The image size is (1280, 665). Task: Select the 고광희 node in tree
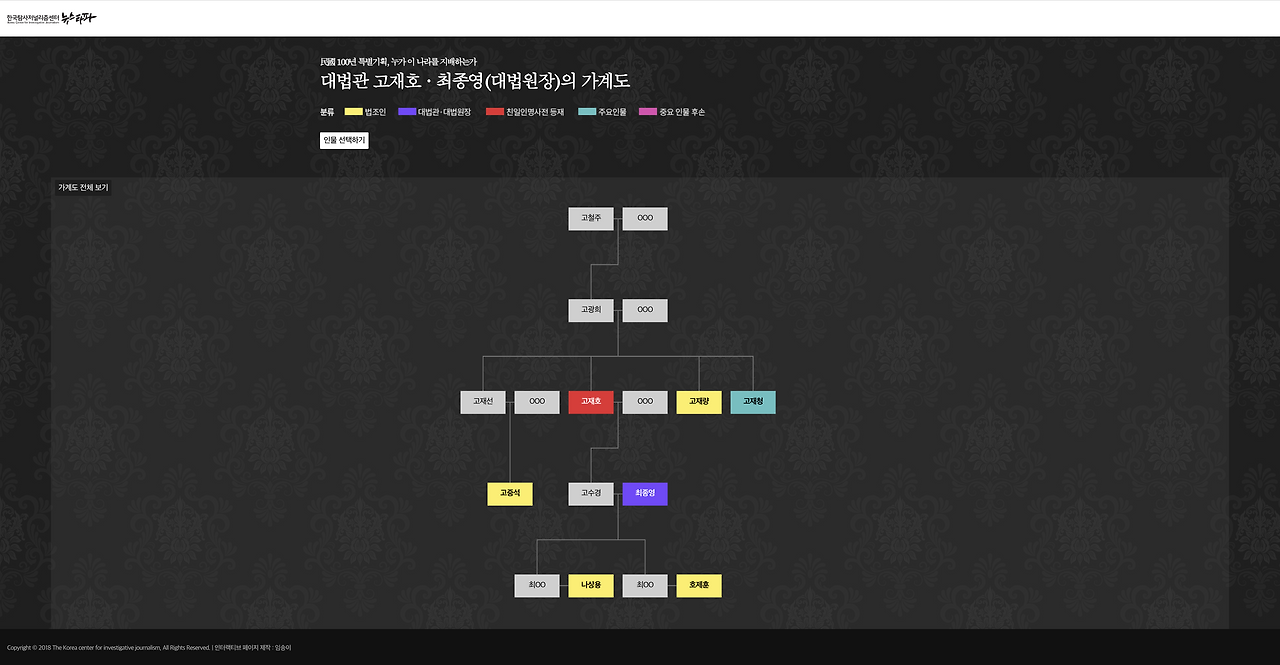coord(591,311)
